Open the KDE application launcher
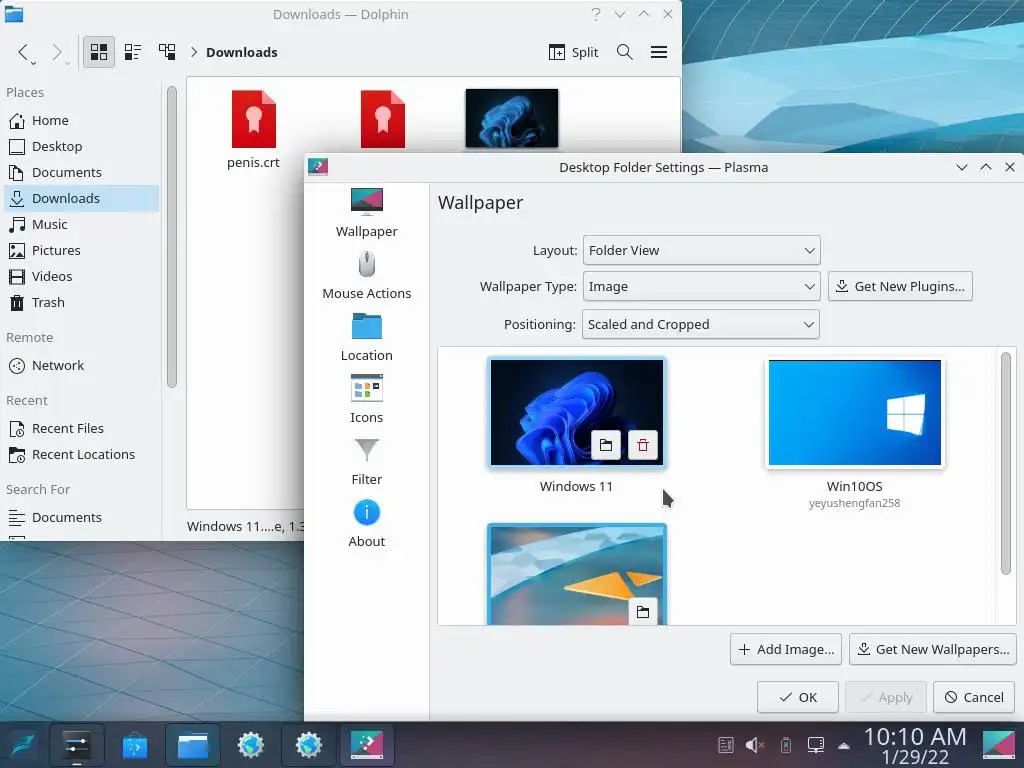This screenshot has height=768, width=1024. coord(22,745)
